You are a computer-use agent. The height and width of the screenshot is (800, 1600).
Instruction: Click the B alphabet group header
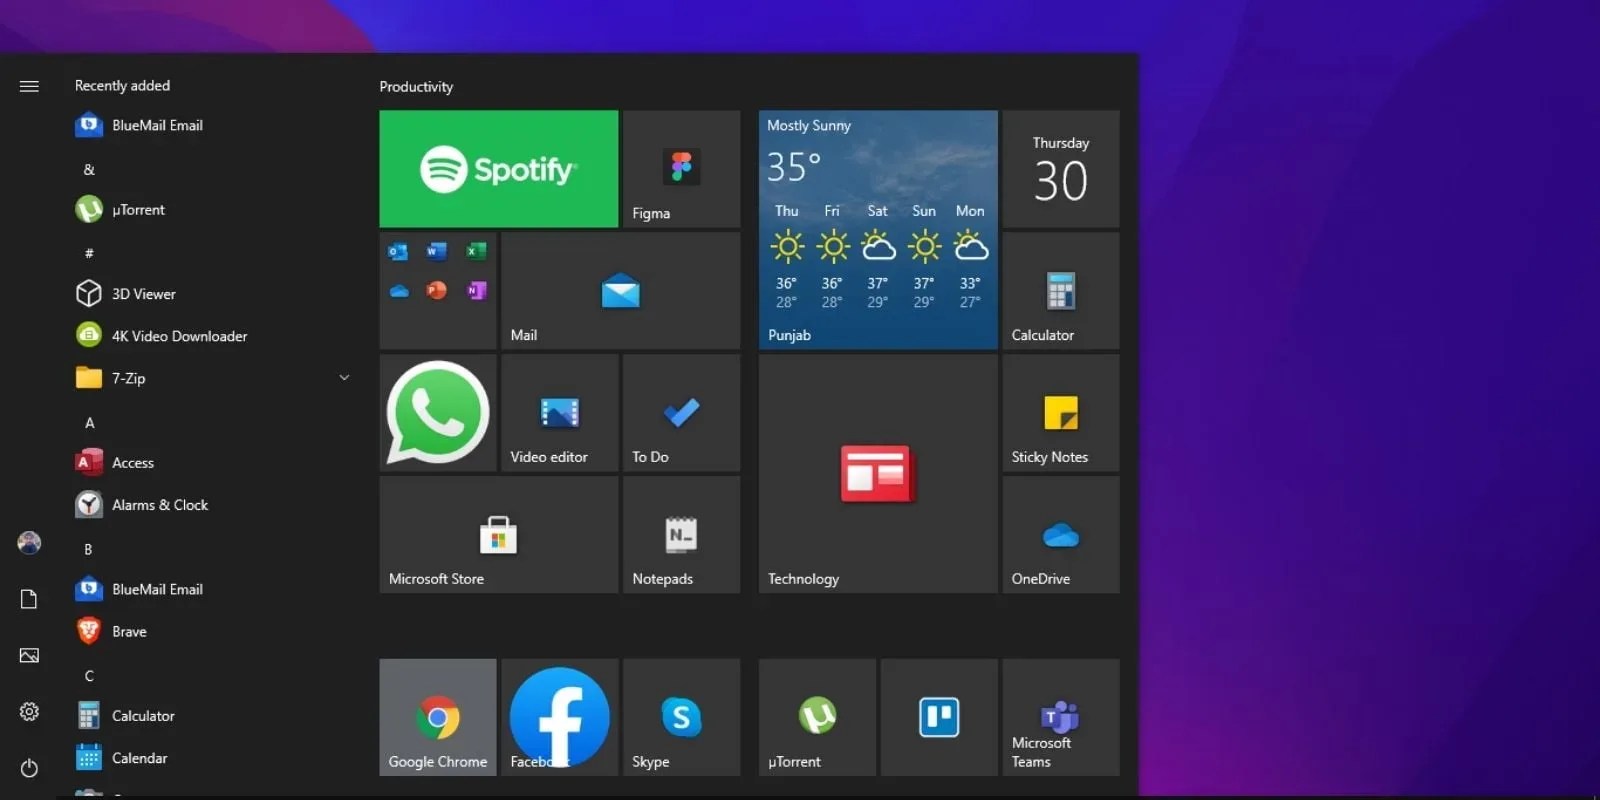(x=89, y=549)
